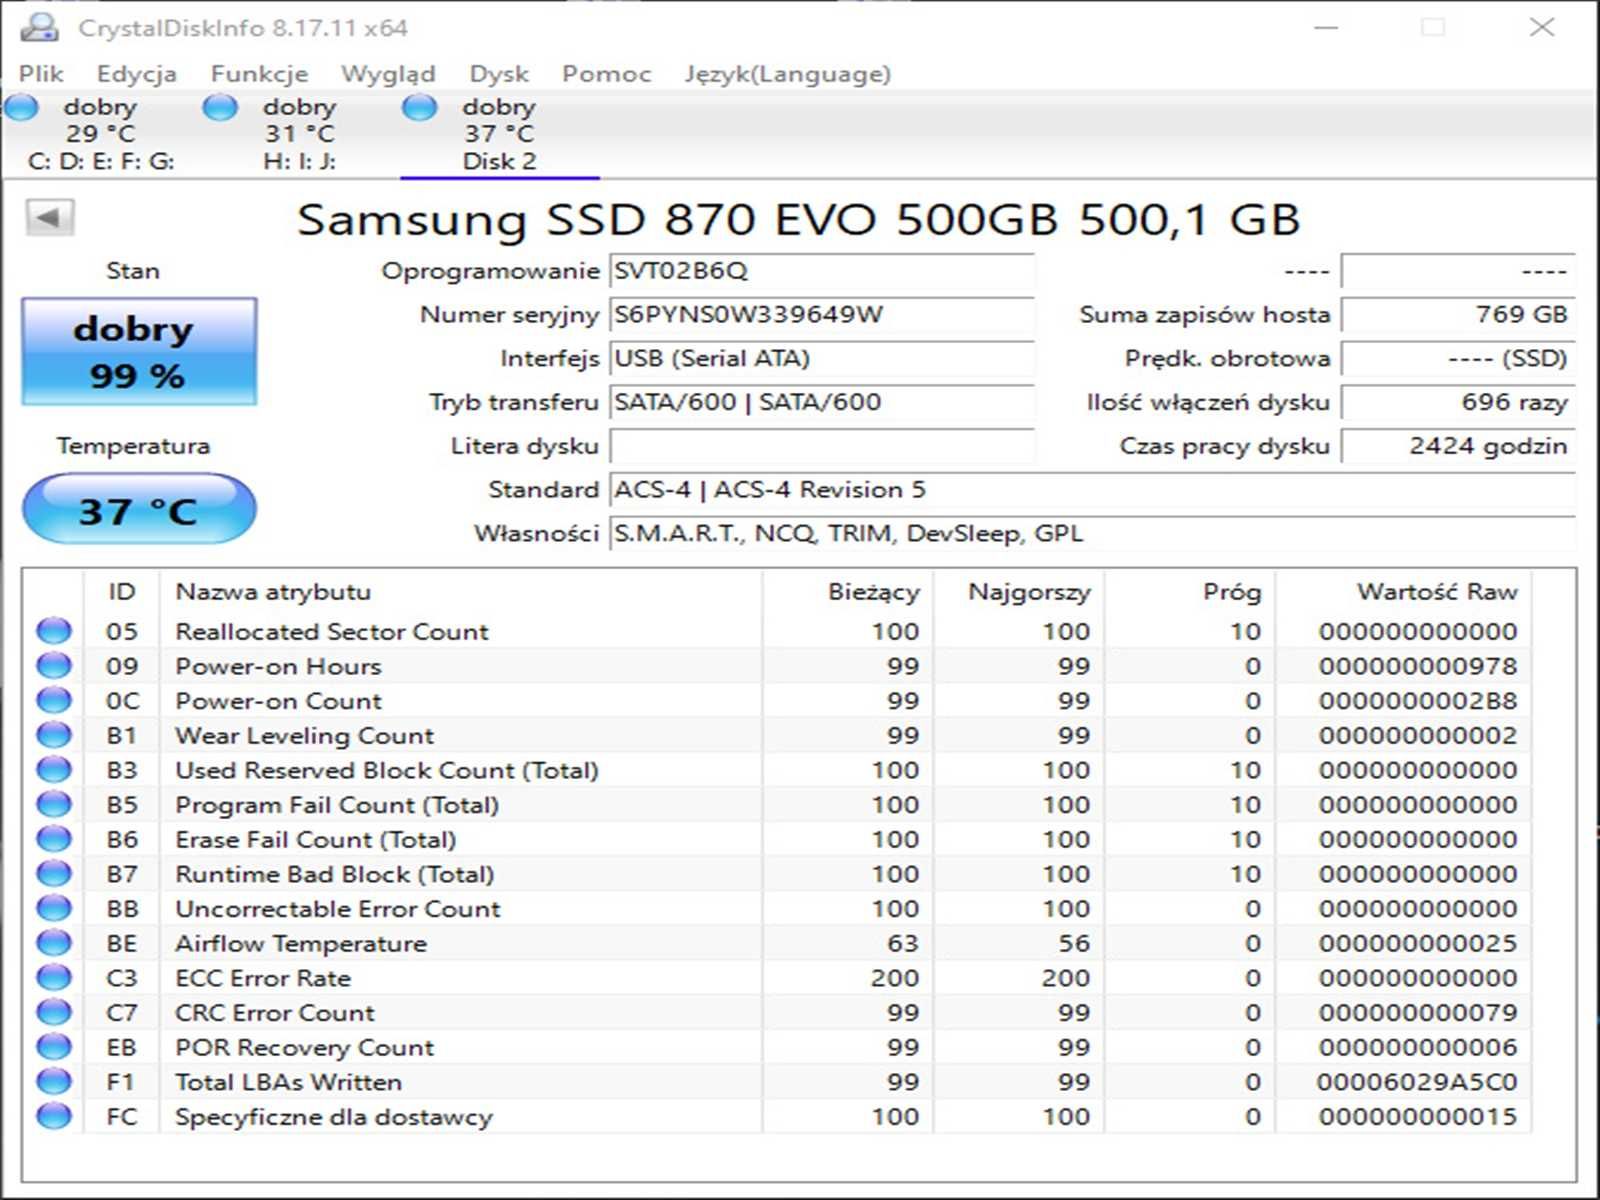
Task: Click status orb for Power-on Hours
Action: click(54, 666)
